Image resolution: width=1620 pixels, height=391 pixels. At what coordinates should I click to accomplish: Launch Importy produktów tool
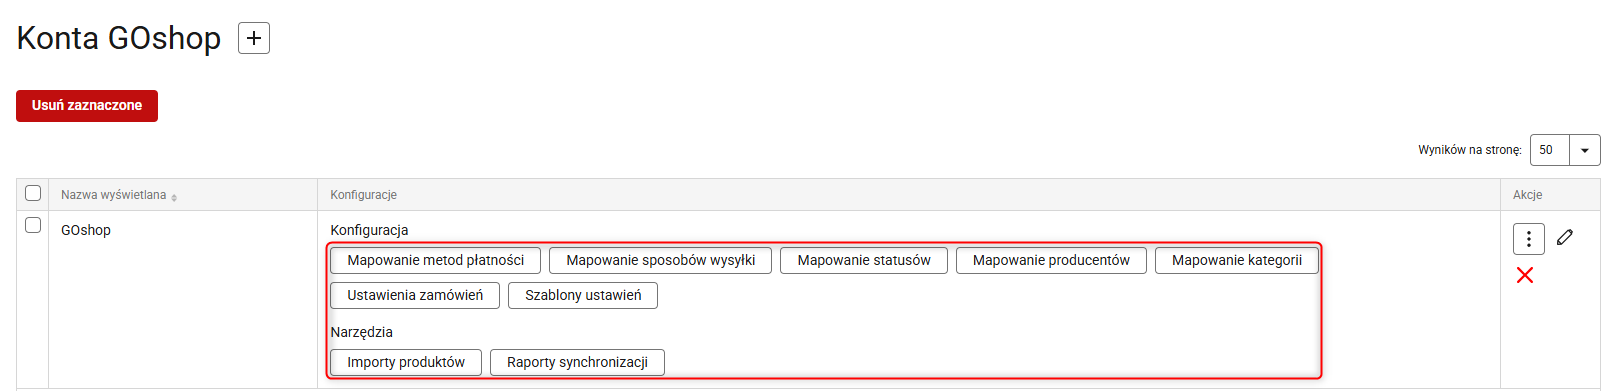click(406, 362)
